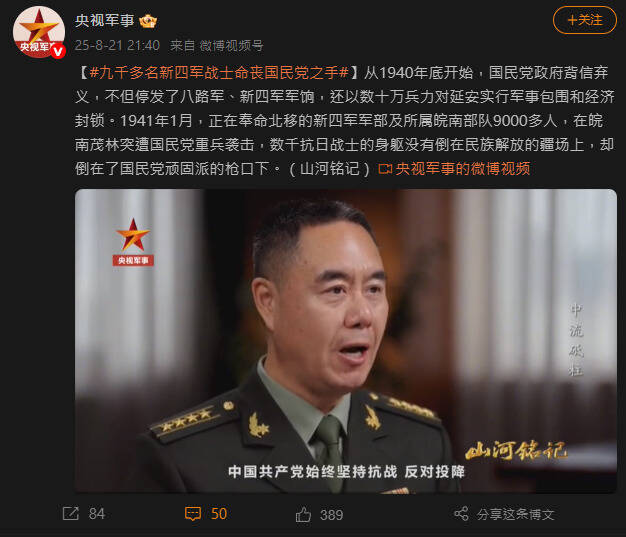
Task: Click the 分享这条博文 text
Action: [x=515, y=514]
